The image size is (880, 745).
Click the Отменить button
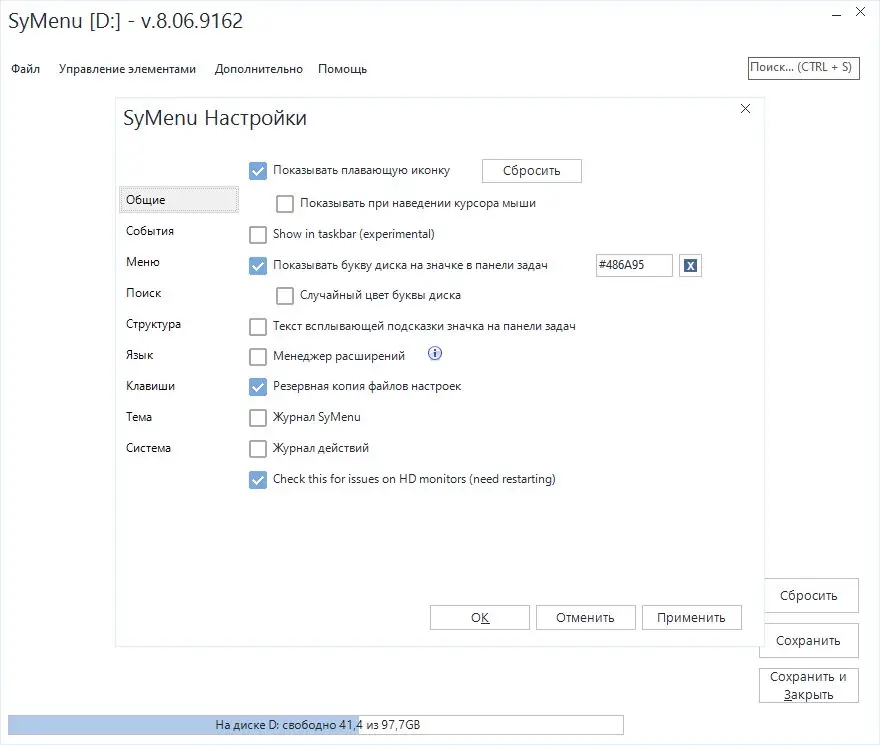(x=585, y=618)
